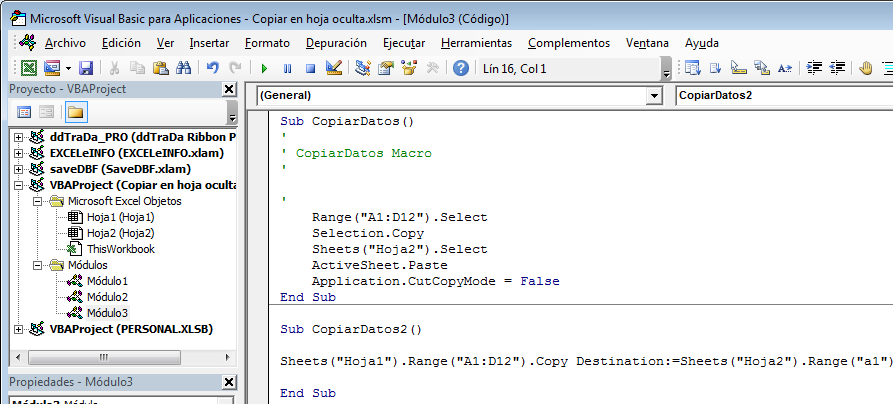Click List Properties/Methods icon in Edit toolbar

tap(693, 68)
